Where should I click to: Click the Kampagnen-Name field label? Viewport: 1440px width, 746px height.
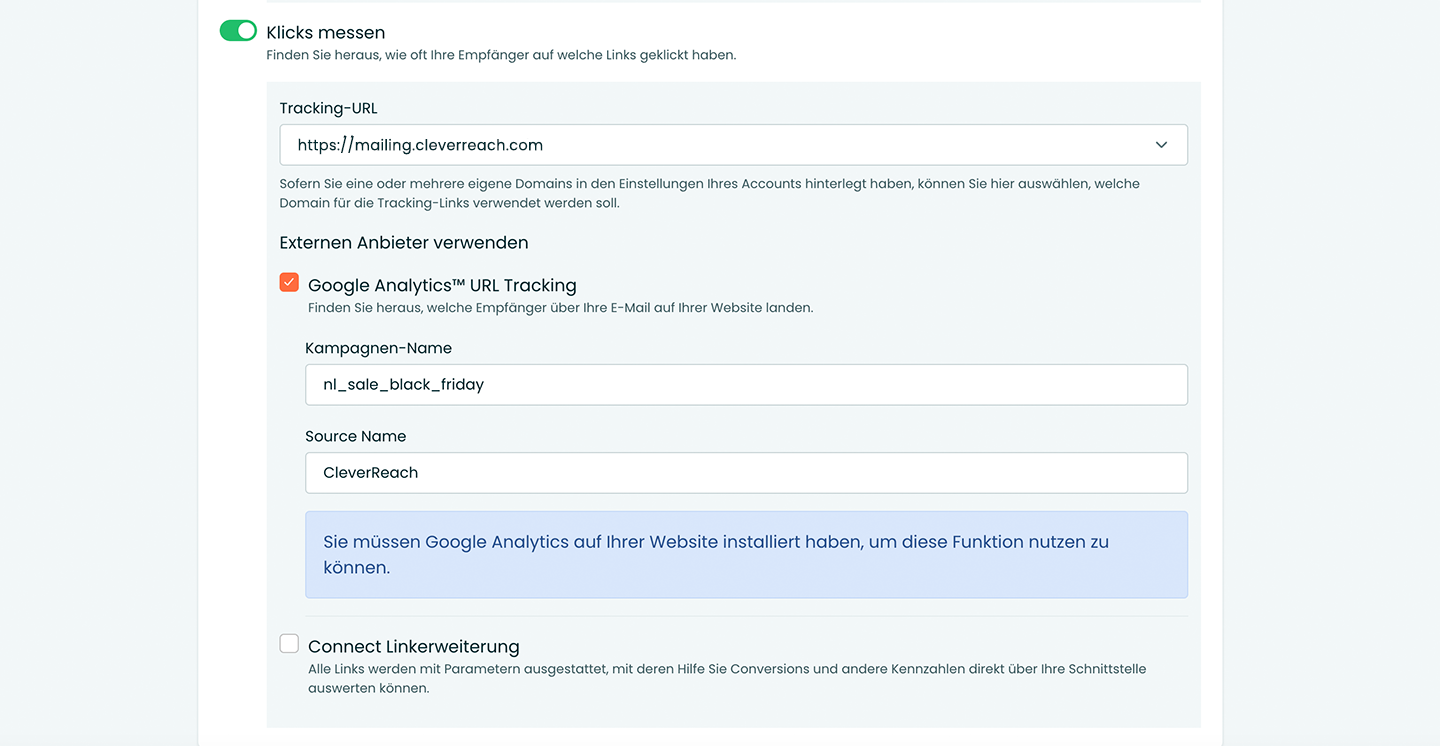click(x=378, y=348)
